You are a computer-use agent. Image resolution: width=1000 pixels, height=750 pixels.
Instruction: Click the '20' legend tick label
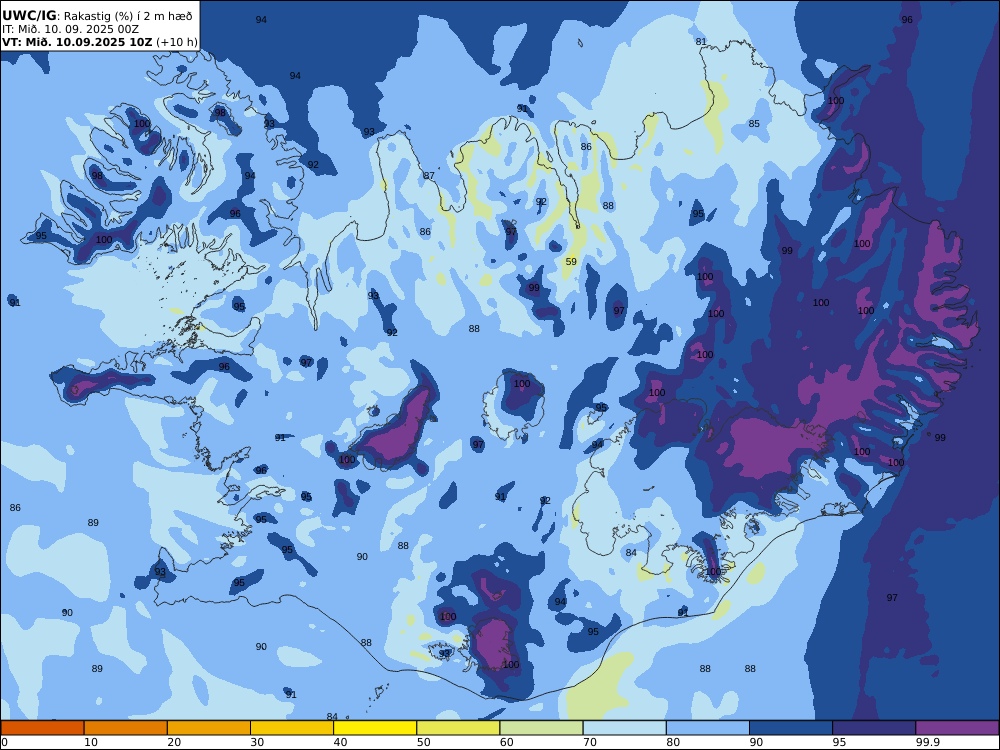174,742
